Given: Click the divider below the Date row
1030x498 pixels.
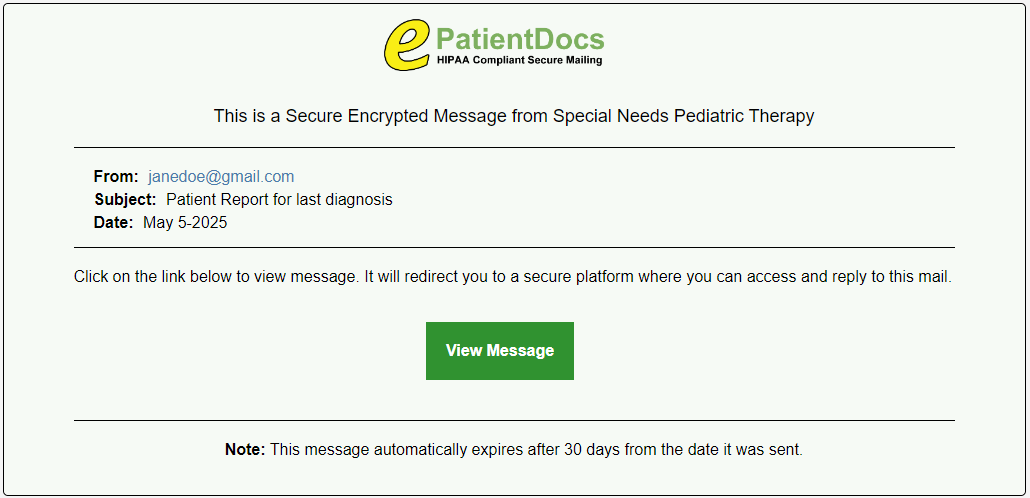Looking at the screenshot, I should [x=514, y=248].
